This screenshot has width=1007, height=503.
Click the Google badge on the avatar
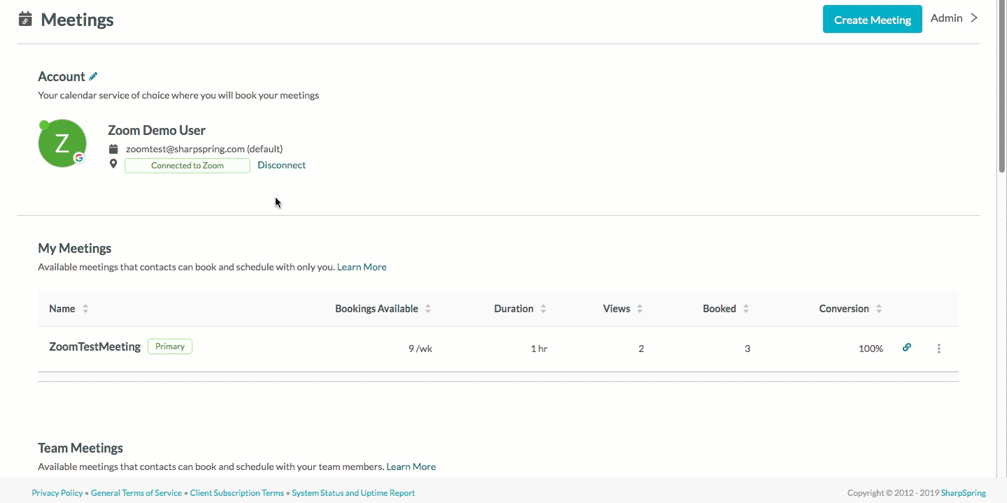click(x=80, y=157)
